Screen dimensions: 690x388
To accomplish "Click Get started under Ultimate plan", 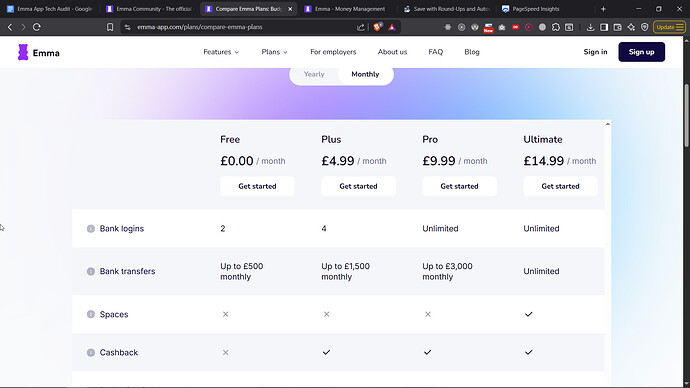I will pos(560,186).
